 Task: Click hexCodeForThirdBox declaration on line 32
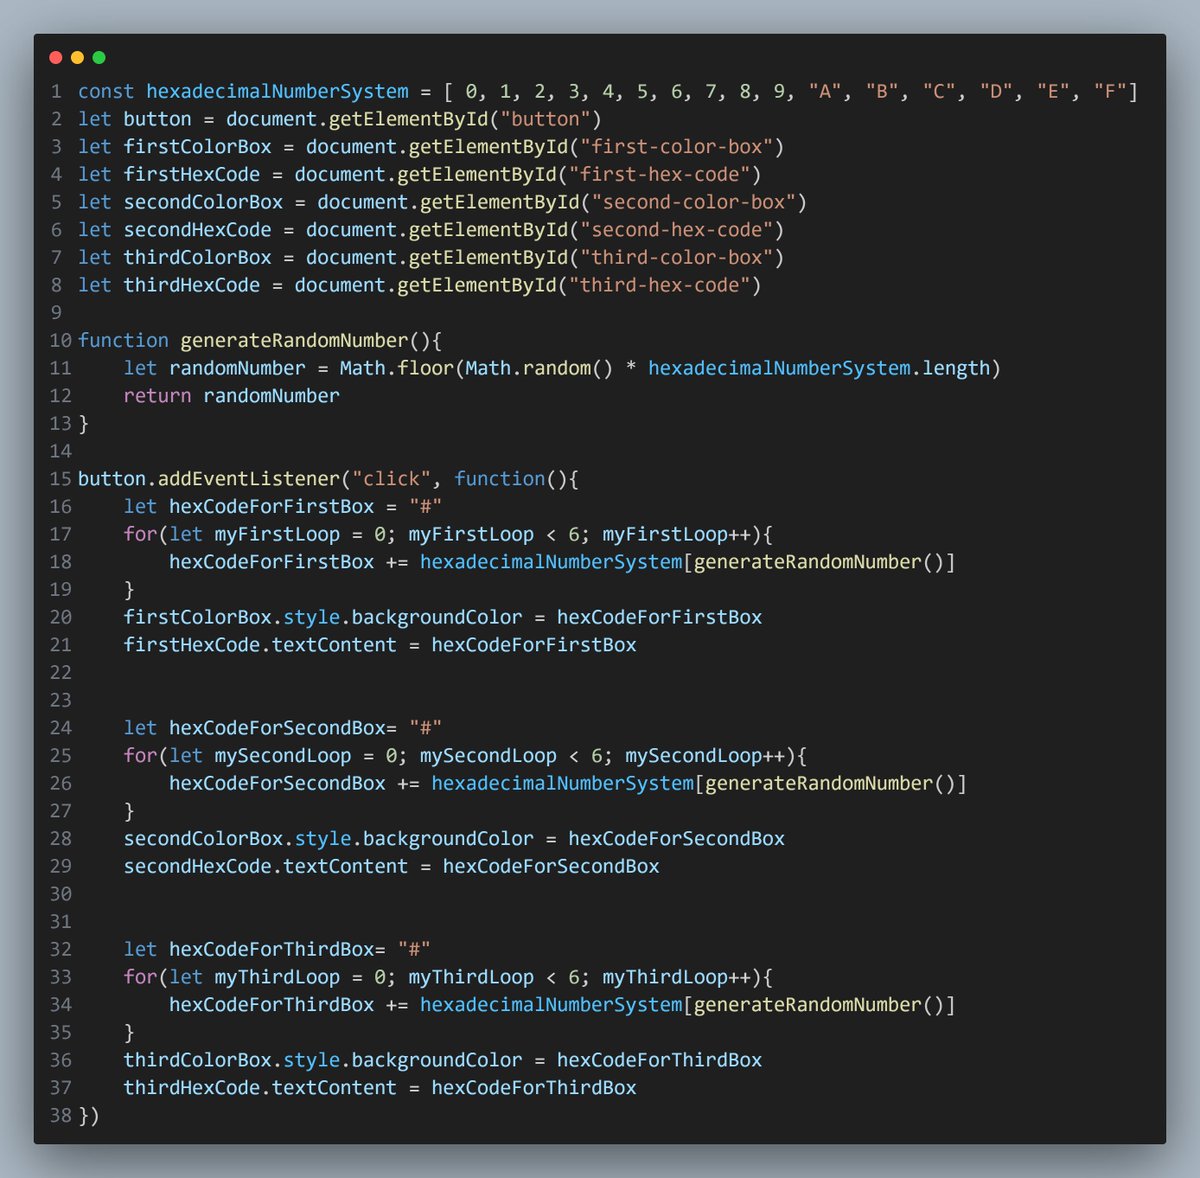click(271, 950)
